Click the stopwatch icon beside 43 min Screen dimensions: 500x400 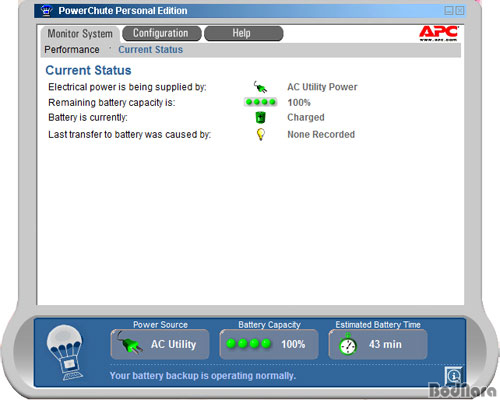[x=348, y=344]
